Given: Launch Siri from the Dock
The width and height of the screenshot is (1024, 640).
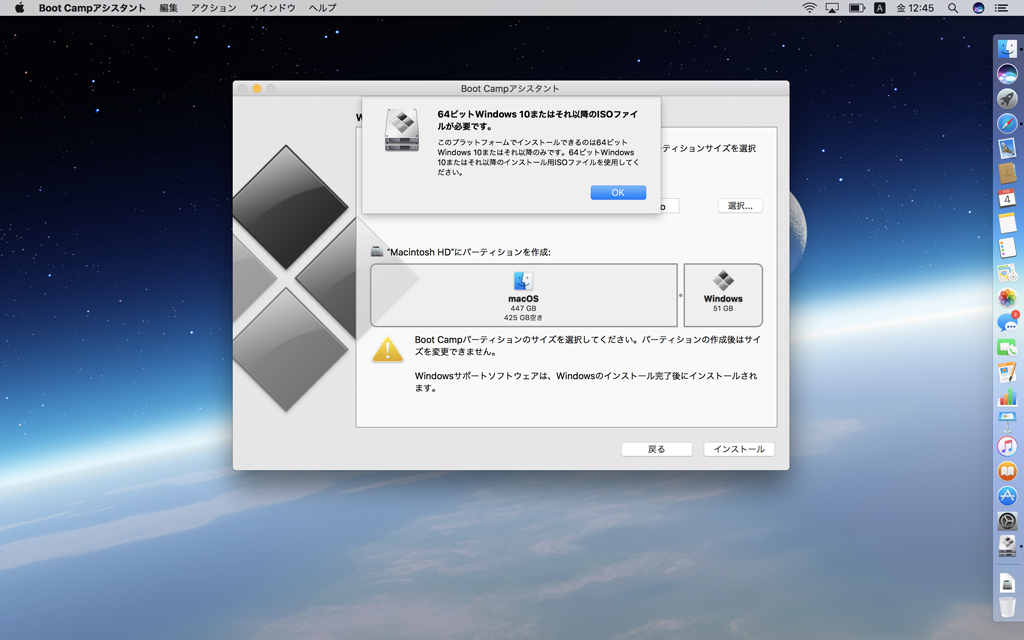Looking at the screenshot, I should click(x=1007, y=74).
